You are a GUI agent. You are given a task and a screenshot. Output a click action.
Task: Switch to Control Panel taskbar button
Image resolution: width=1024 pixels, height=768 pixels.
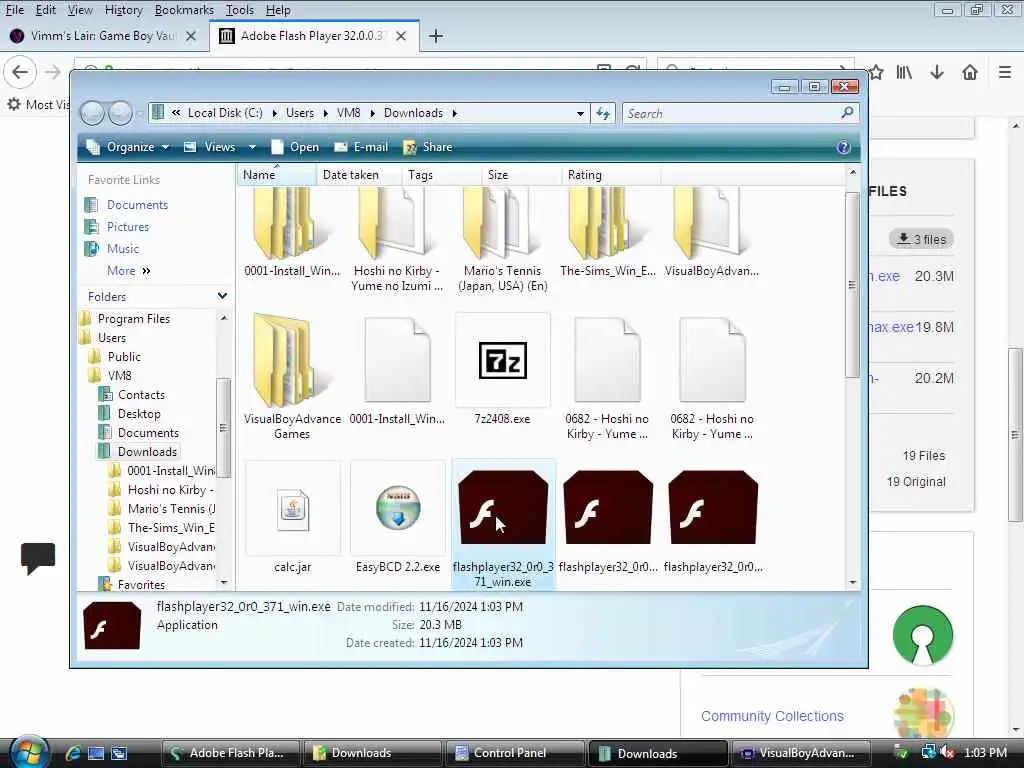coord(513,753)
